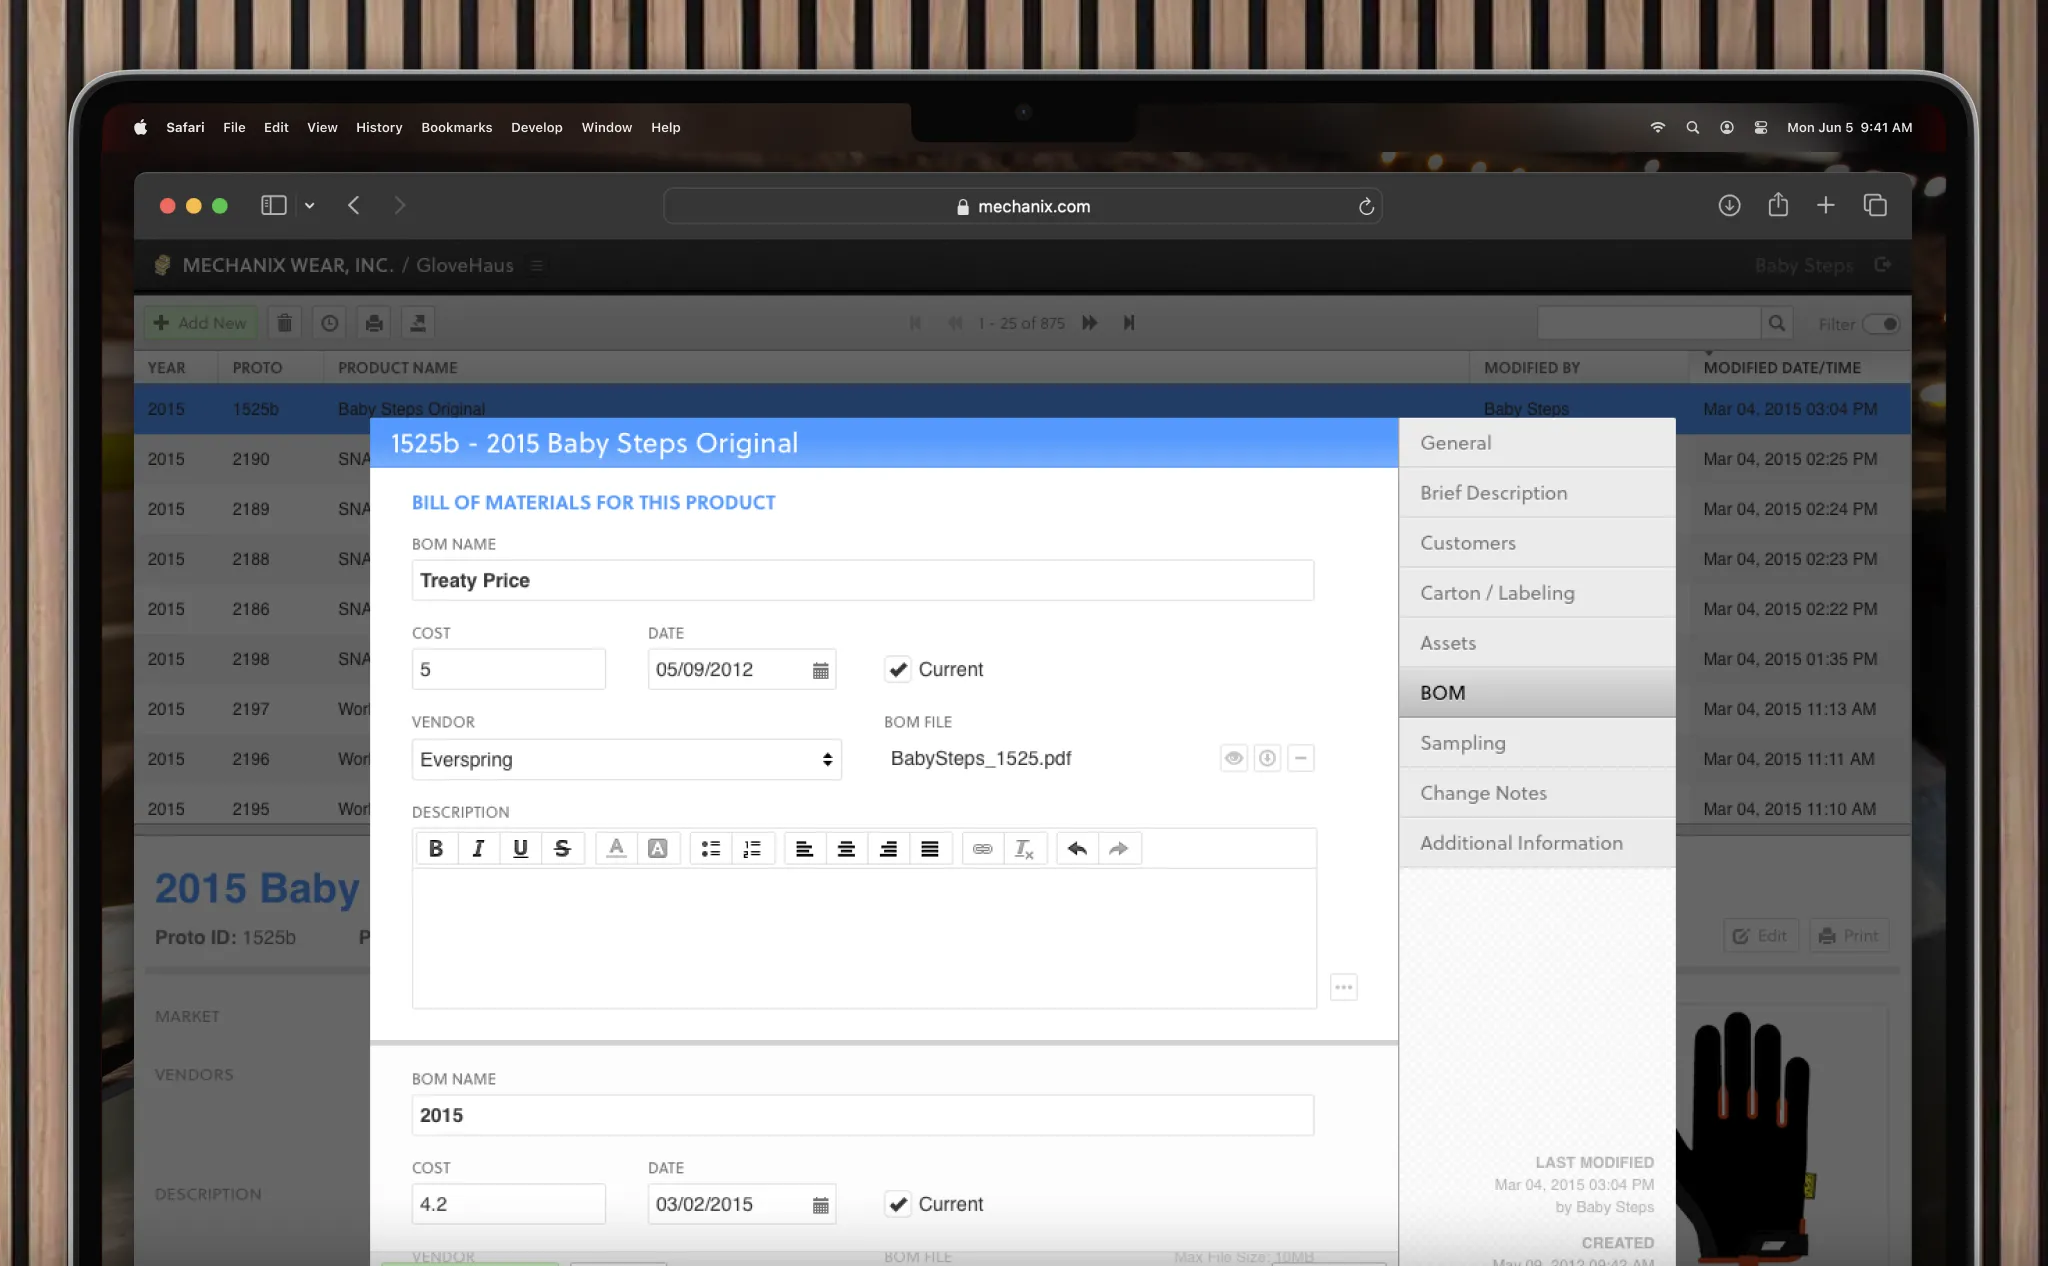The height and width of the screenshot is (1266, 2048).
Task: Open Safari History menu
Action: click(x=379, y=127)
